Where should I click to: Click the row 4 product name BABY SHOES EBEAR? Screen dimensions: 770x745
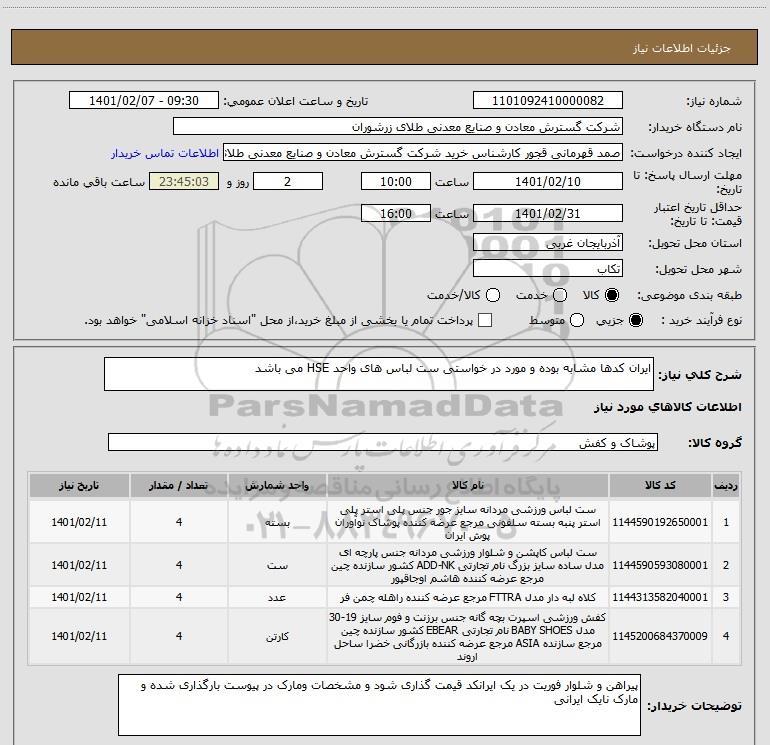coord(468,636)
